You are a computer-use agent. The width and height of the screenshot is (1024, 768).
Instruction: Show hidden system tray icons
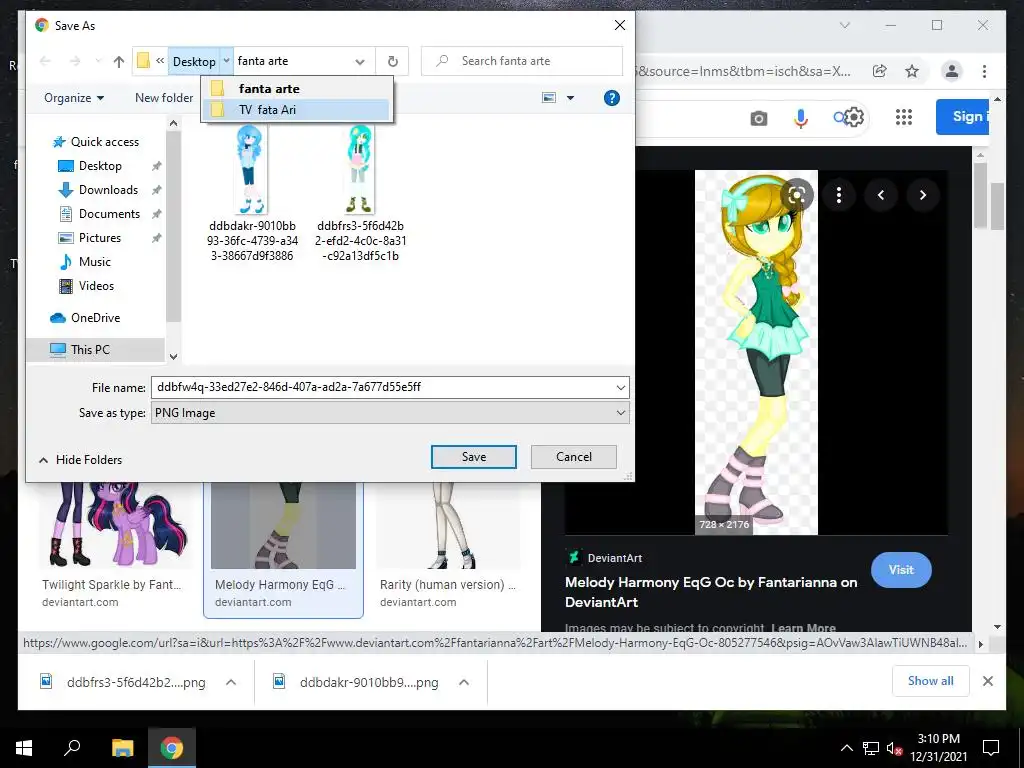[846, 748]
